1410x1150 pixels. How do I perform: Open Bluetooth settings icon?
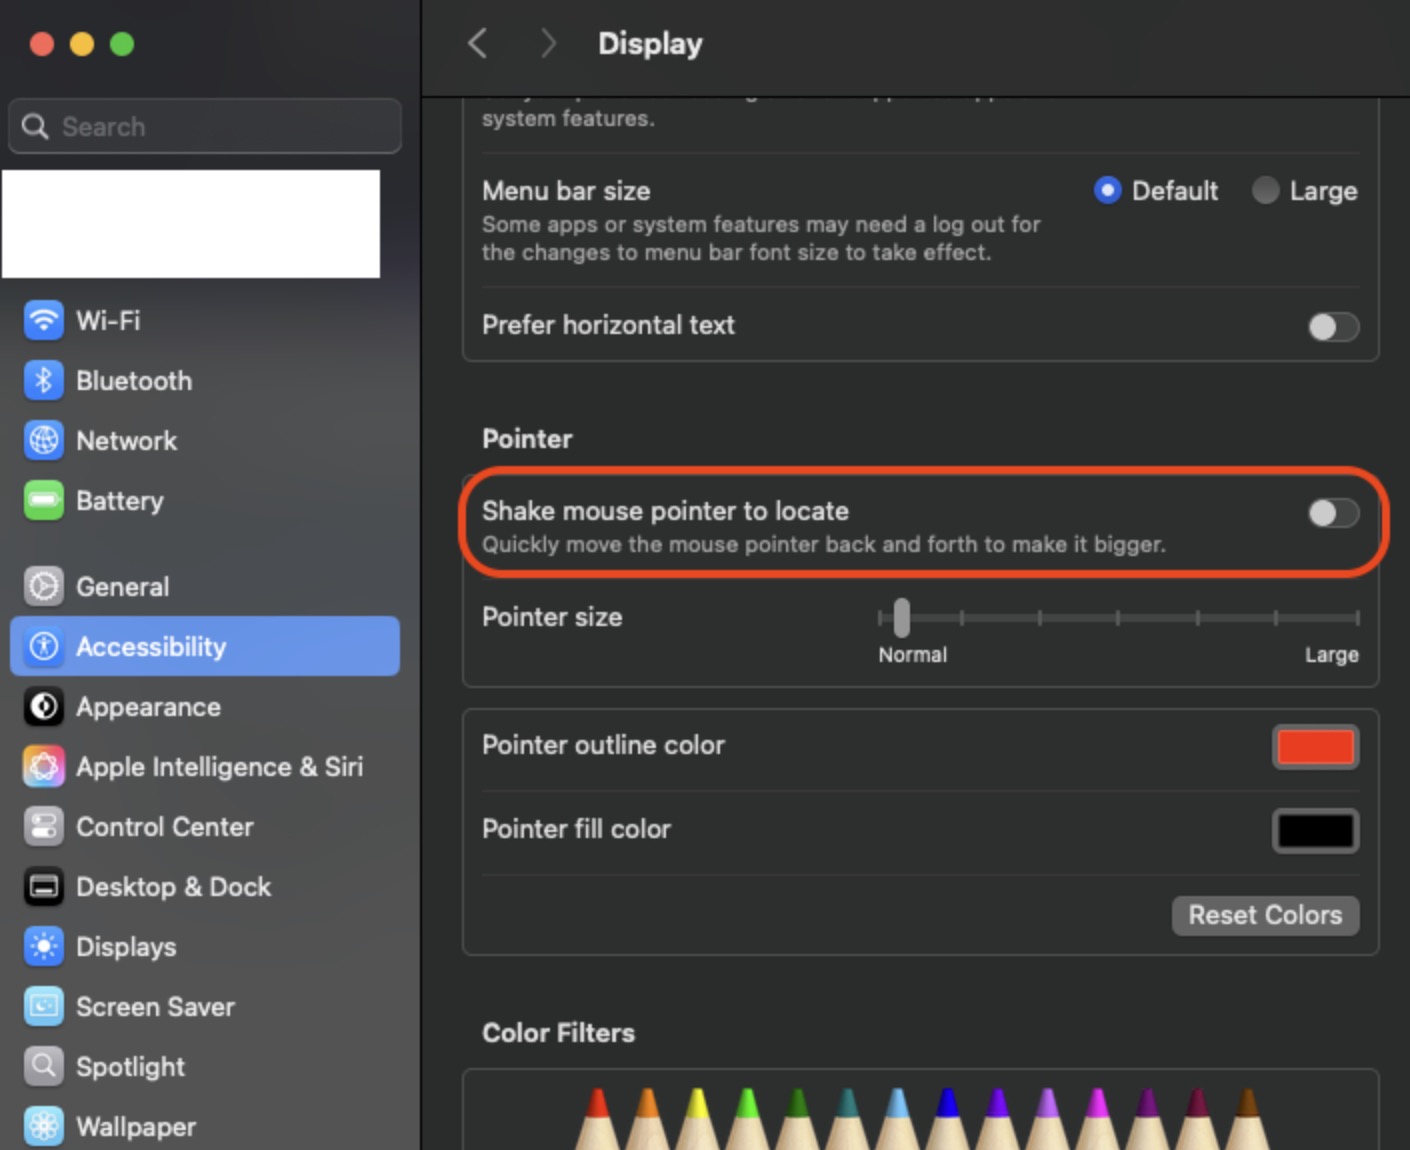click(x=43, y=381)
